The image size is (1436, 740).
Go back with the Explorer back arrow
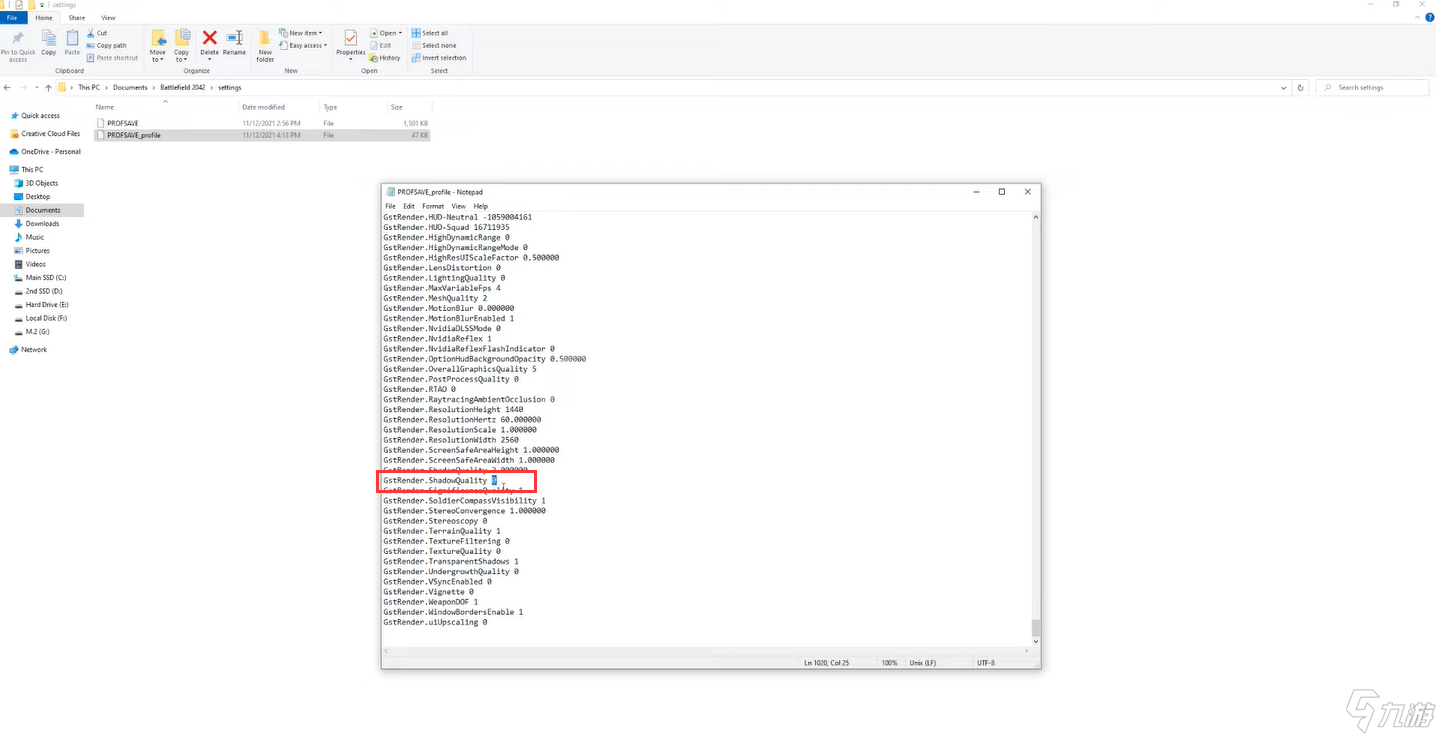click(x=7, y=88)
